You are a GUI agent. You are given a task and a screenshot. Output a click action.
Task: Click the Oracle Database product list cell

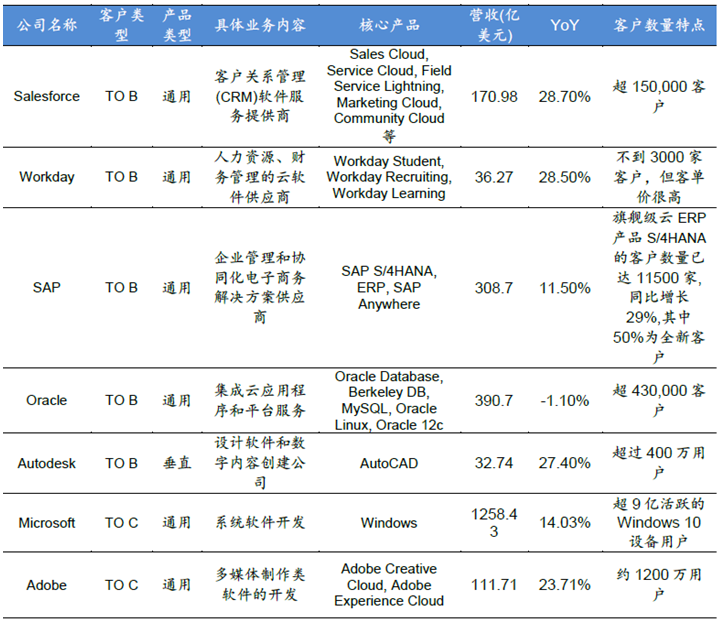pyautogui.click(x=389, y=400)
